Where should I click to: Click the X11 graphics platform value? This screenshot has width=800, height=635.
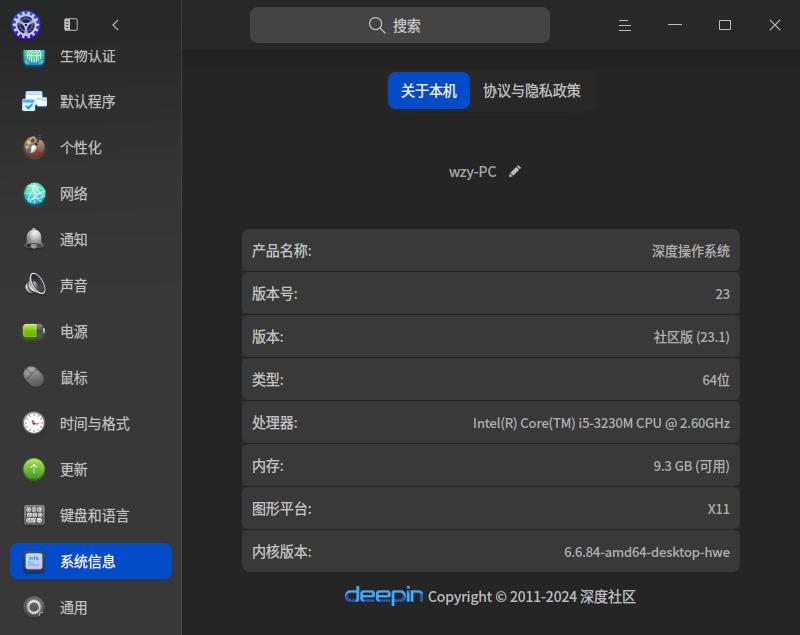tap(718, 509)
